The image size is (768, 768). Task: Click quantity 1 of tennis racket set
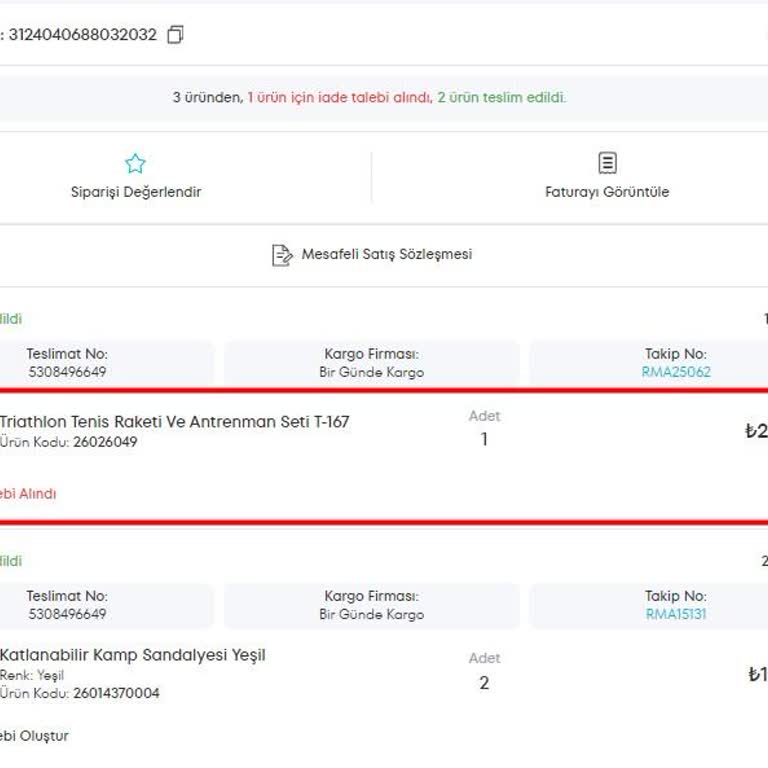(x=484, y=439)
